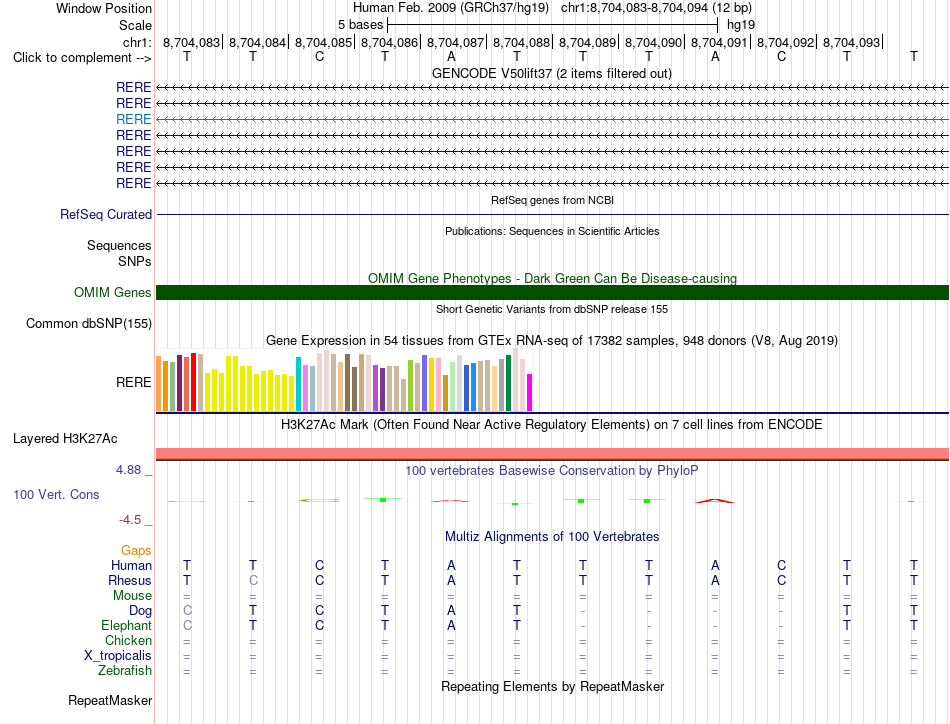
Task: Click the Rhesus species row label
Action: (x=130, y=580)
